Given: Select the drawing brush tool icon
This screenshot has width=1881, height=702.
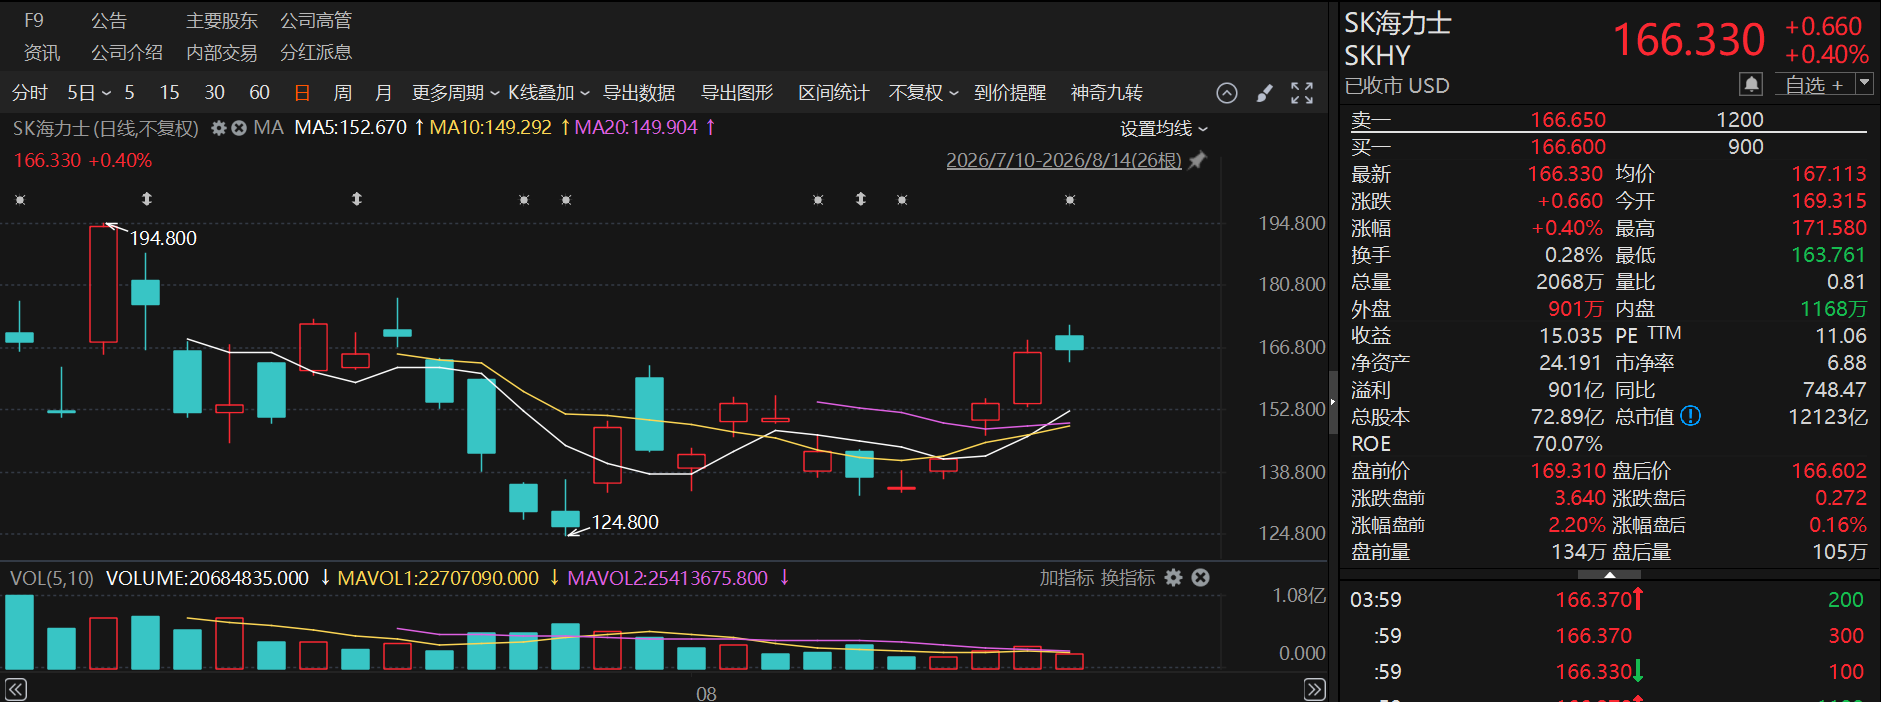Looking at the screenshot, I should 1265,93.
